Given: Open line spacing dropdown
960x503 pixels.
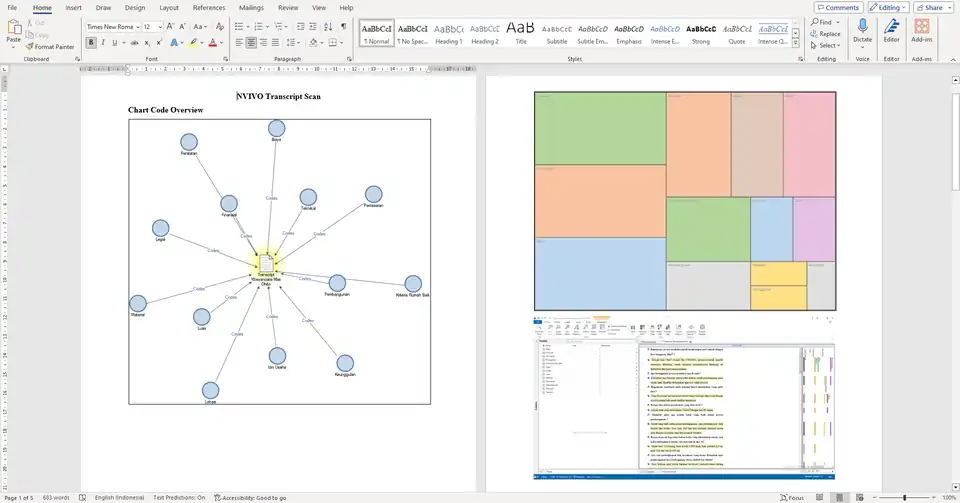Looking at the screenshot, I should pos(292,43).
